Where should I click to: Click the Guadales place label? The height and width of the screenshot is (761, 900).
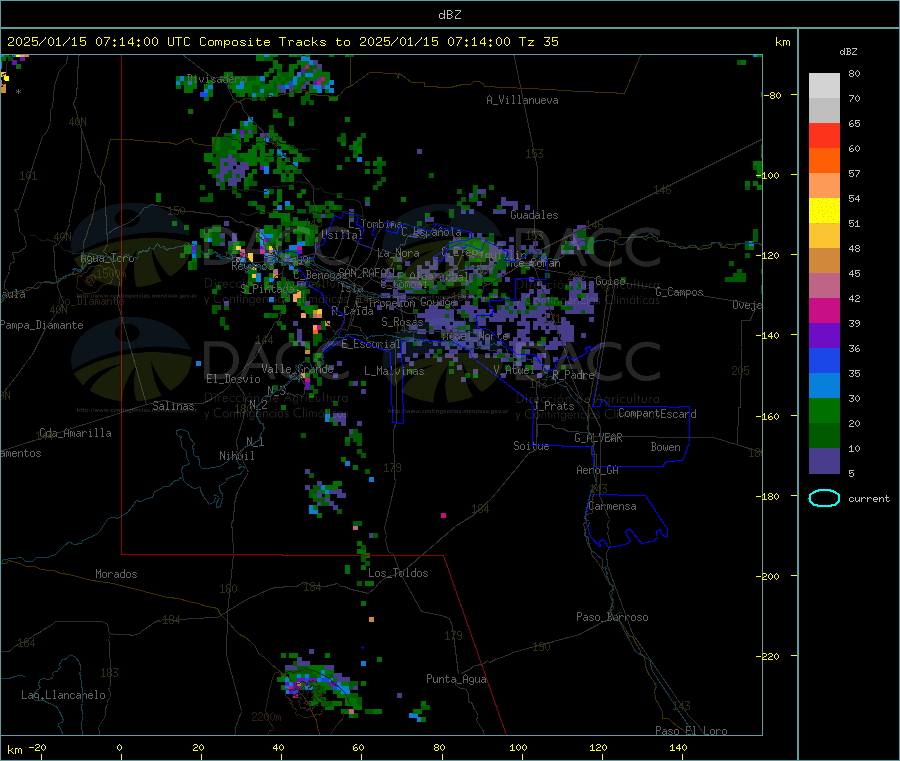click(534, 215)
